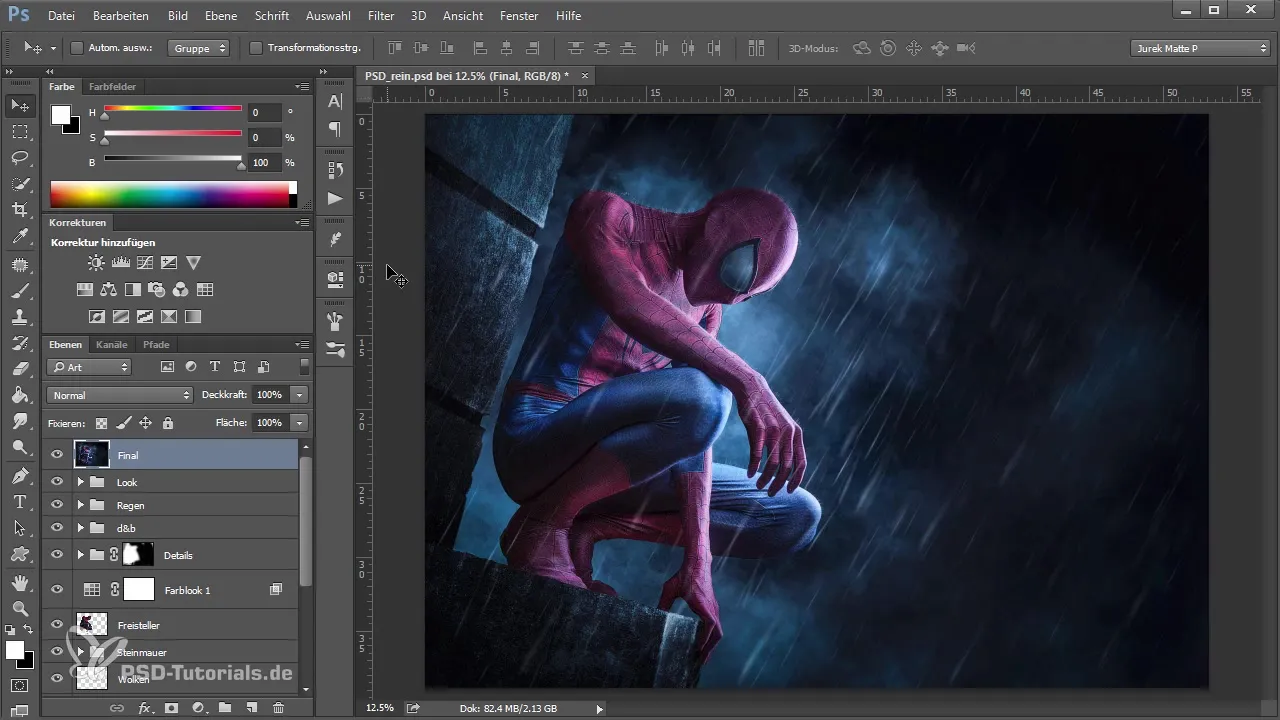Add a Levels adjustment
Image resolution: width=1280 pixels, height=720 pixels.
[x=121, y=263]
